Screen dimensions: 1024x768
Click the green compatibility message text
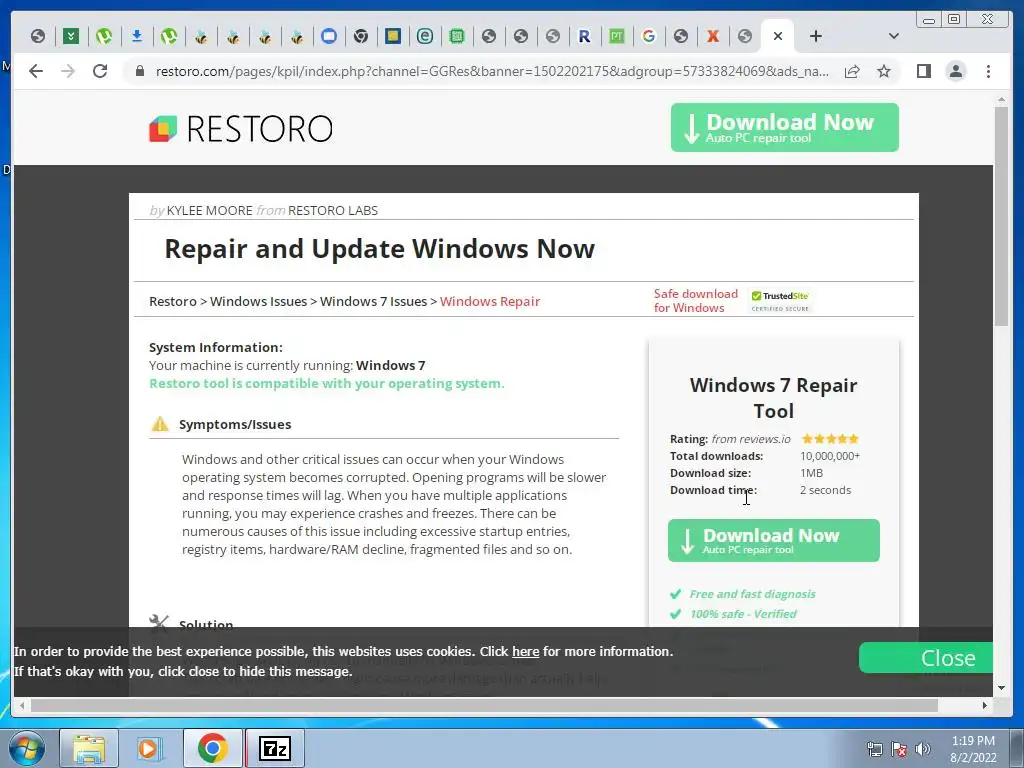pos(327,383)
